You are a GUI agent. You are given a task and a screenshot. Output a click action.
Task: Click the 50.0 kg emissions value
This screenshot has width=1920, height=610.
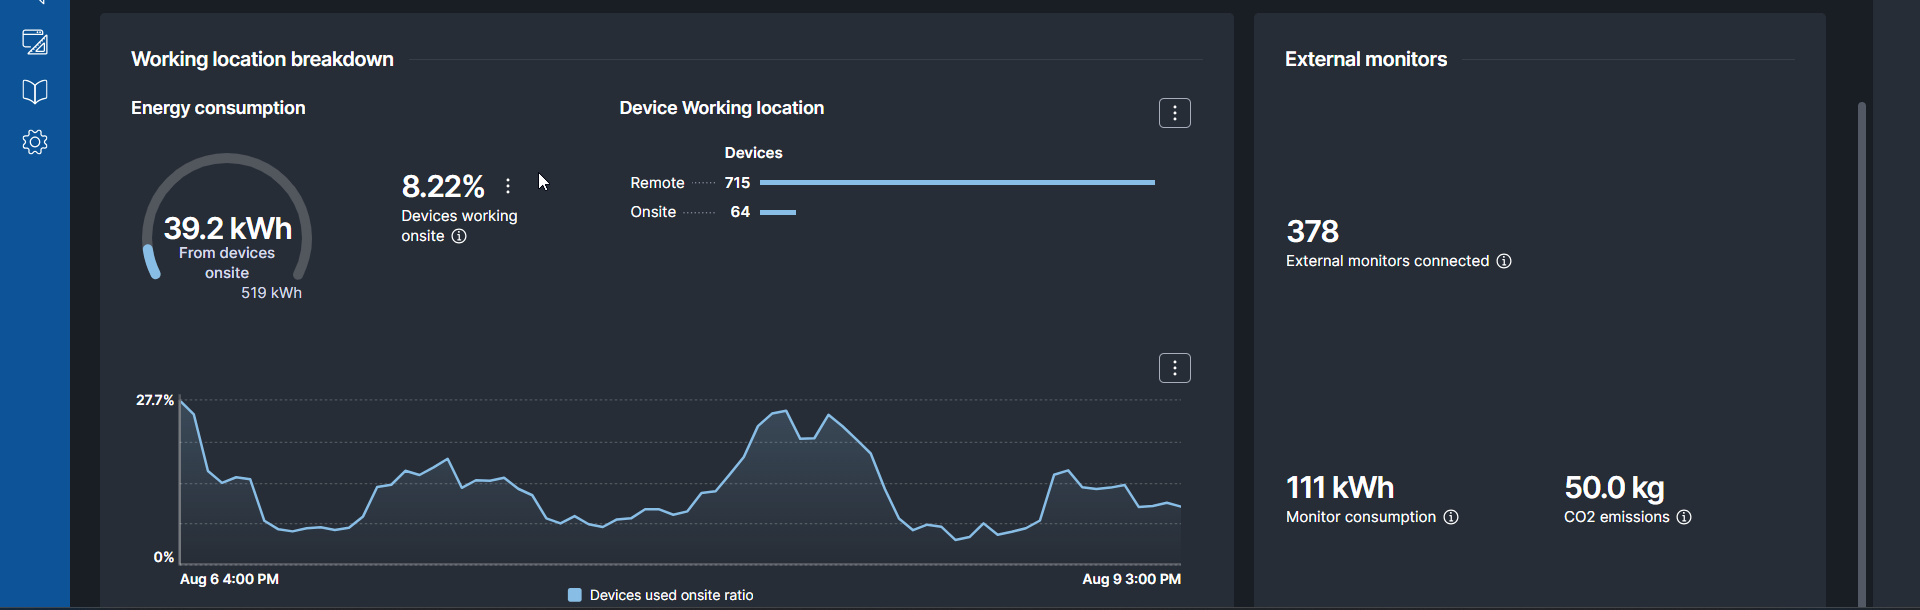(x=1614, y=488)
